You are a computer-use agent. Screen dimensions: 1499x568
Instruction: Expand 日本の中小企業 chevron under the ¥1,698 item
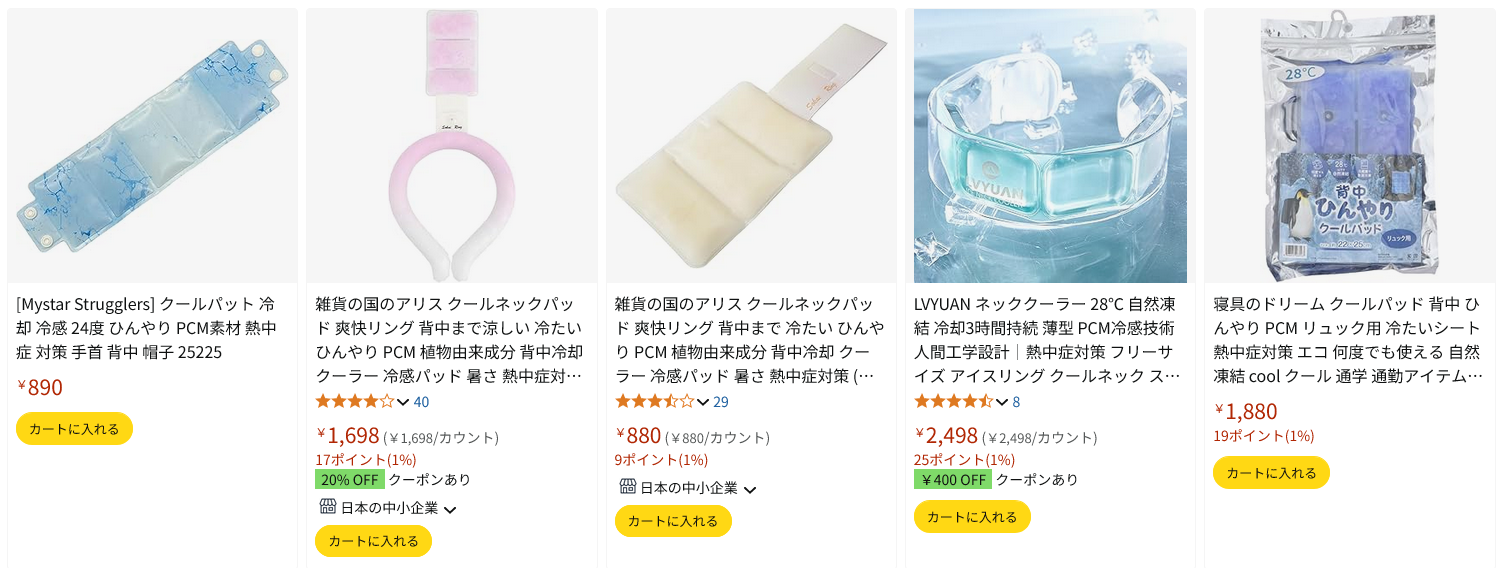pyautogui.click(x=450, y=509)
